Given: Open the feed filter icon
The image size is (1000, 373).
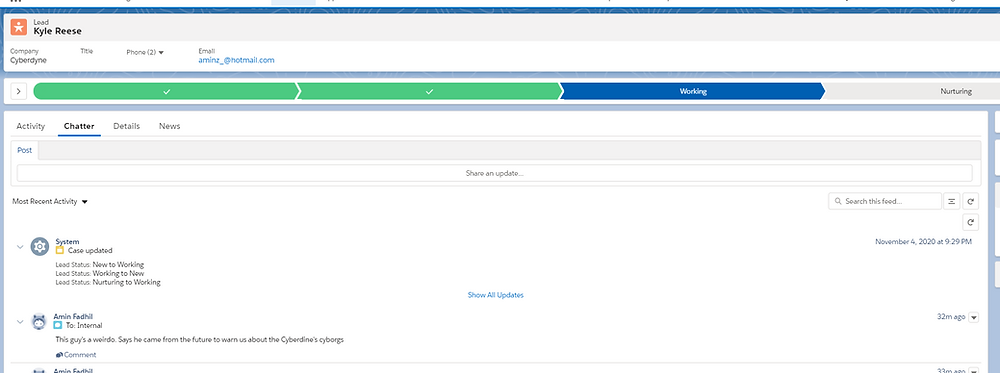Looking at the screenshot, I should [x=951, y=201].
